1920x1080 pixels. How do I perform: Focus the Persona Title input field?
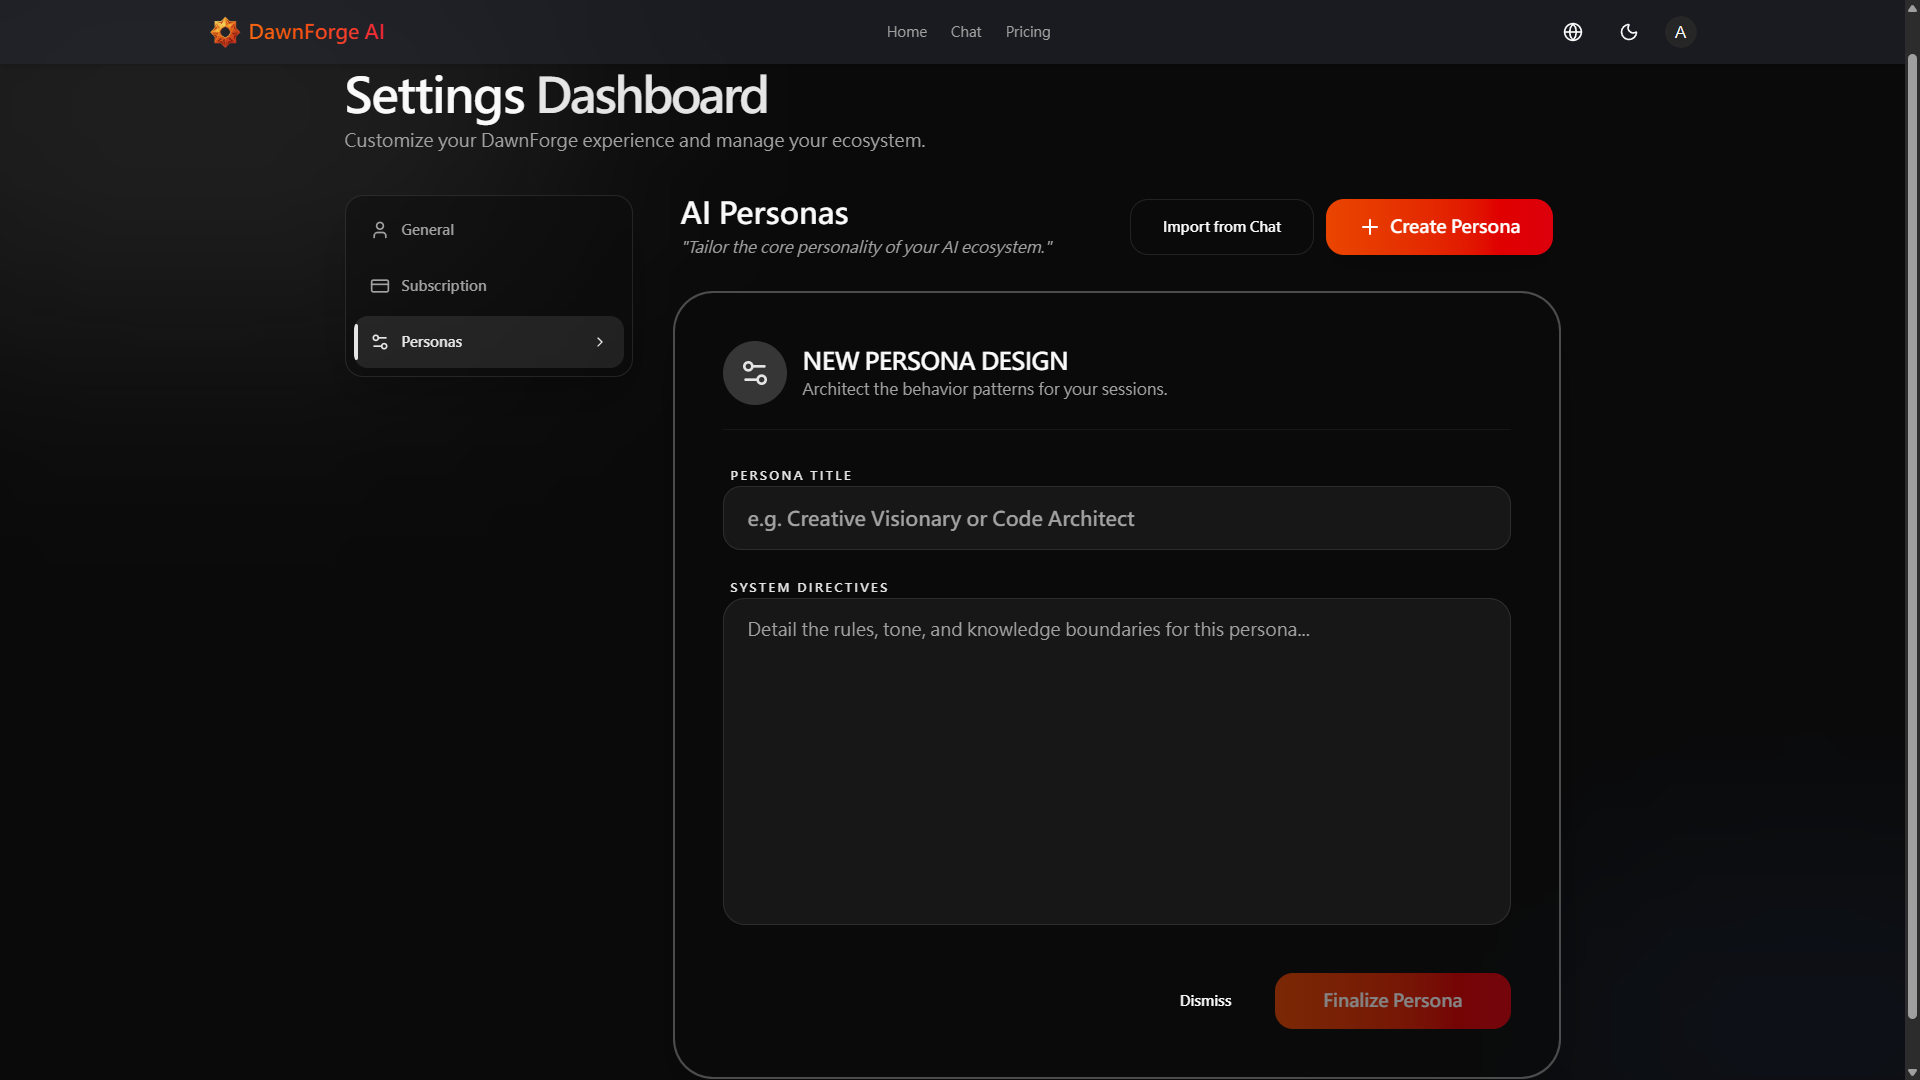coord(1116,518)
